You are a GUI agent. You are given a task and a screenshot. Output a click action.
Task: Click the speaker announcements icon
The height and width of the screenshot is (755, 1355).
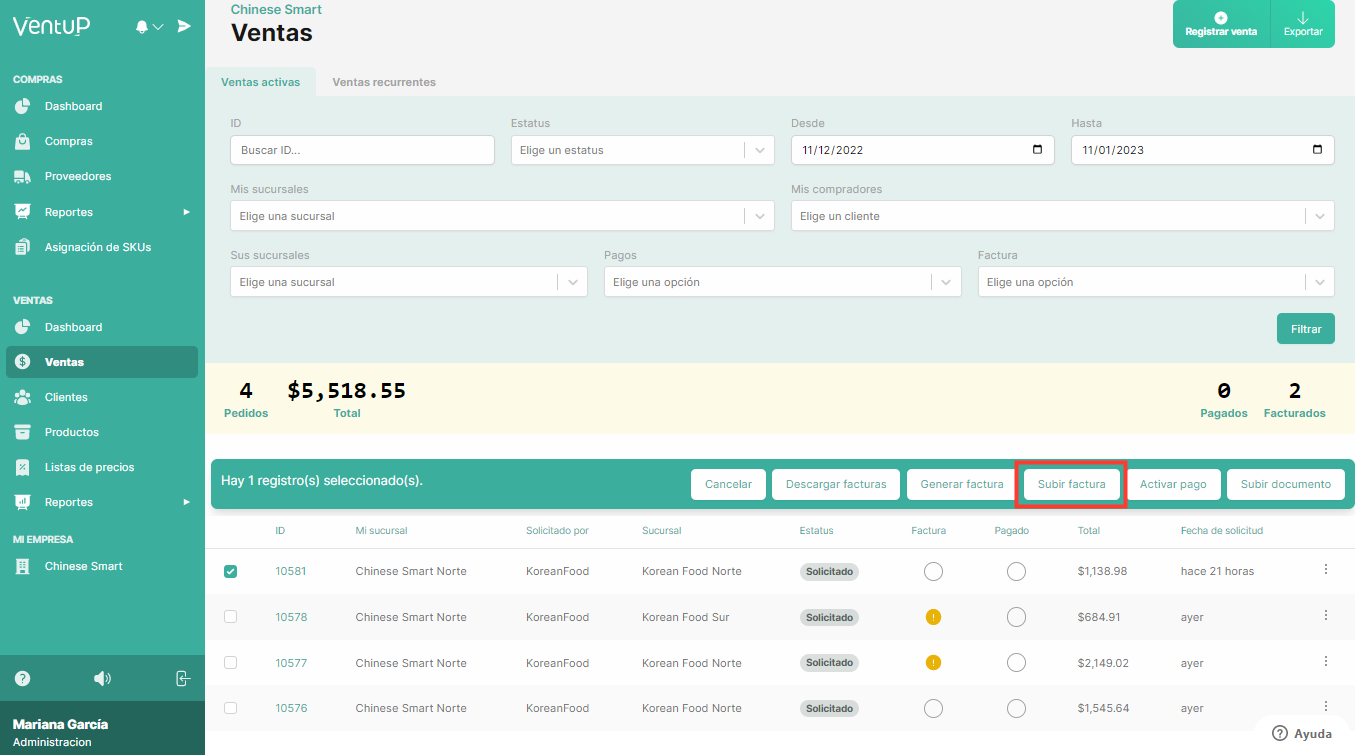coord(102,678)
